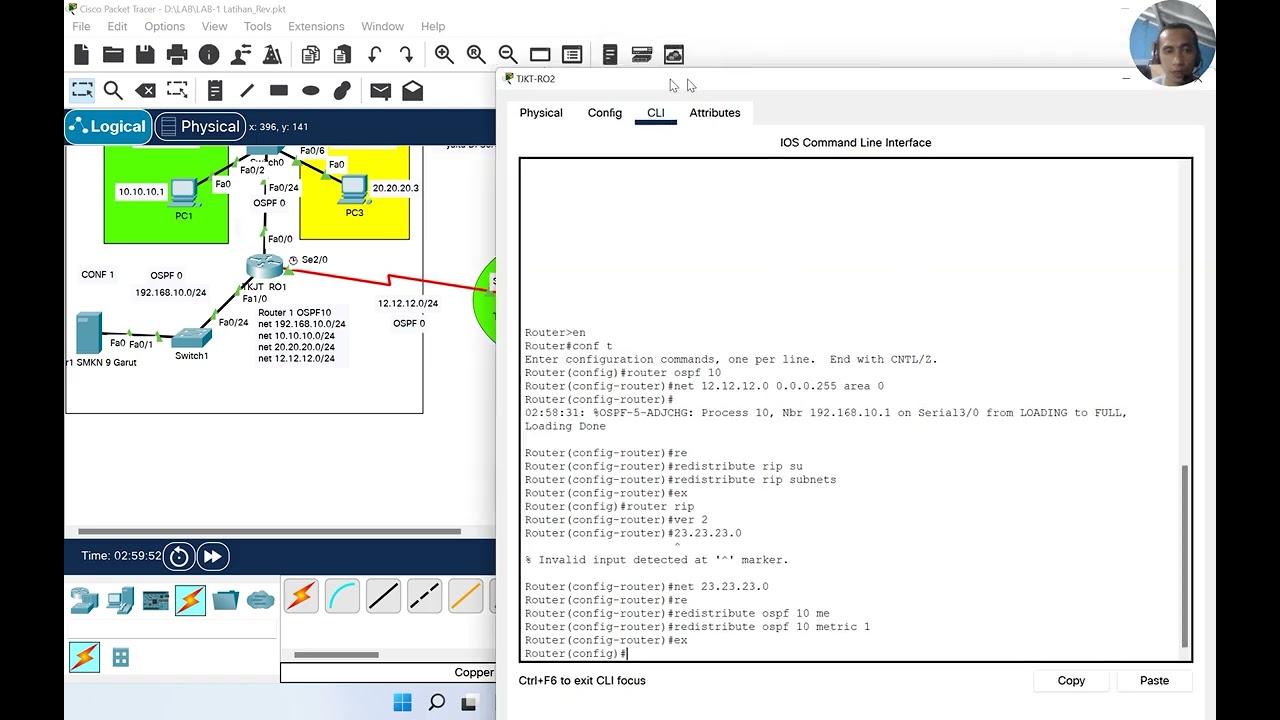Undo the last action
The image size is (1280, 720).
pyautogui.click(x=375, y=55)
